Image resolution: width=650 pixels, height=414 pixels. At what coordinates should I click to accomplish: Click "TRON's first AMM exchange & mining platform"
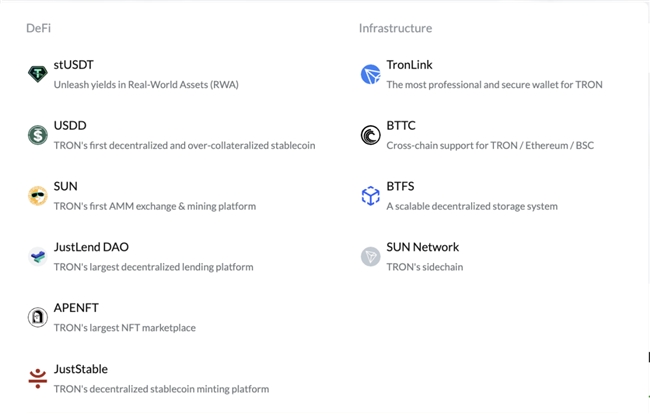pos(155,206)
